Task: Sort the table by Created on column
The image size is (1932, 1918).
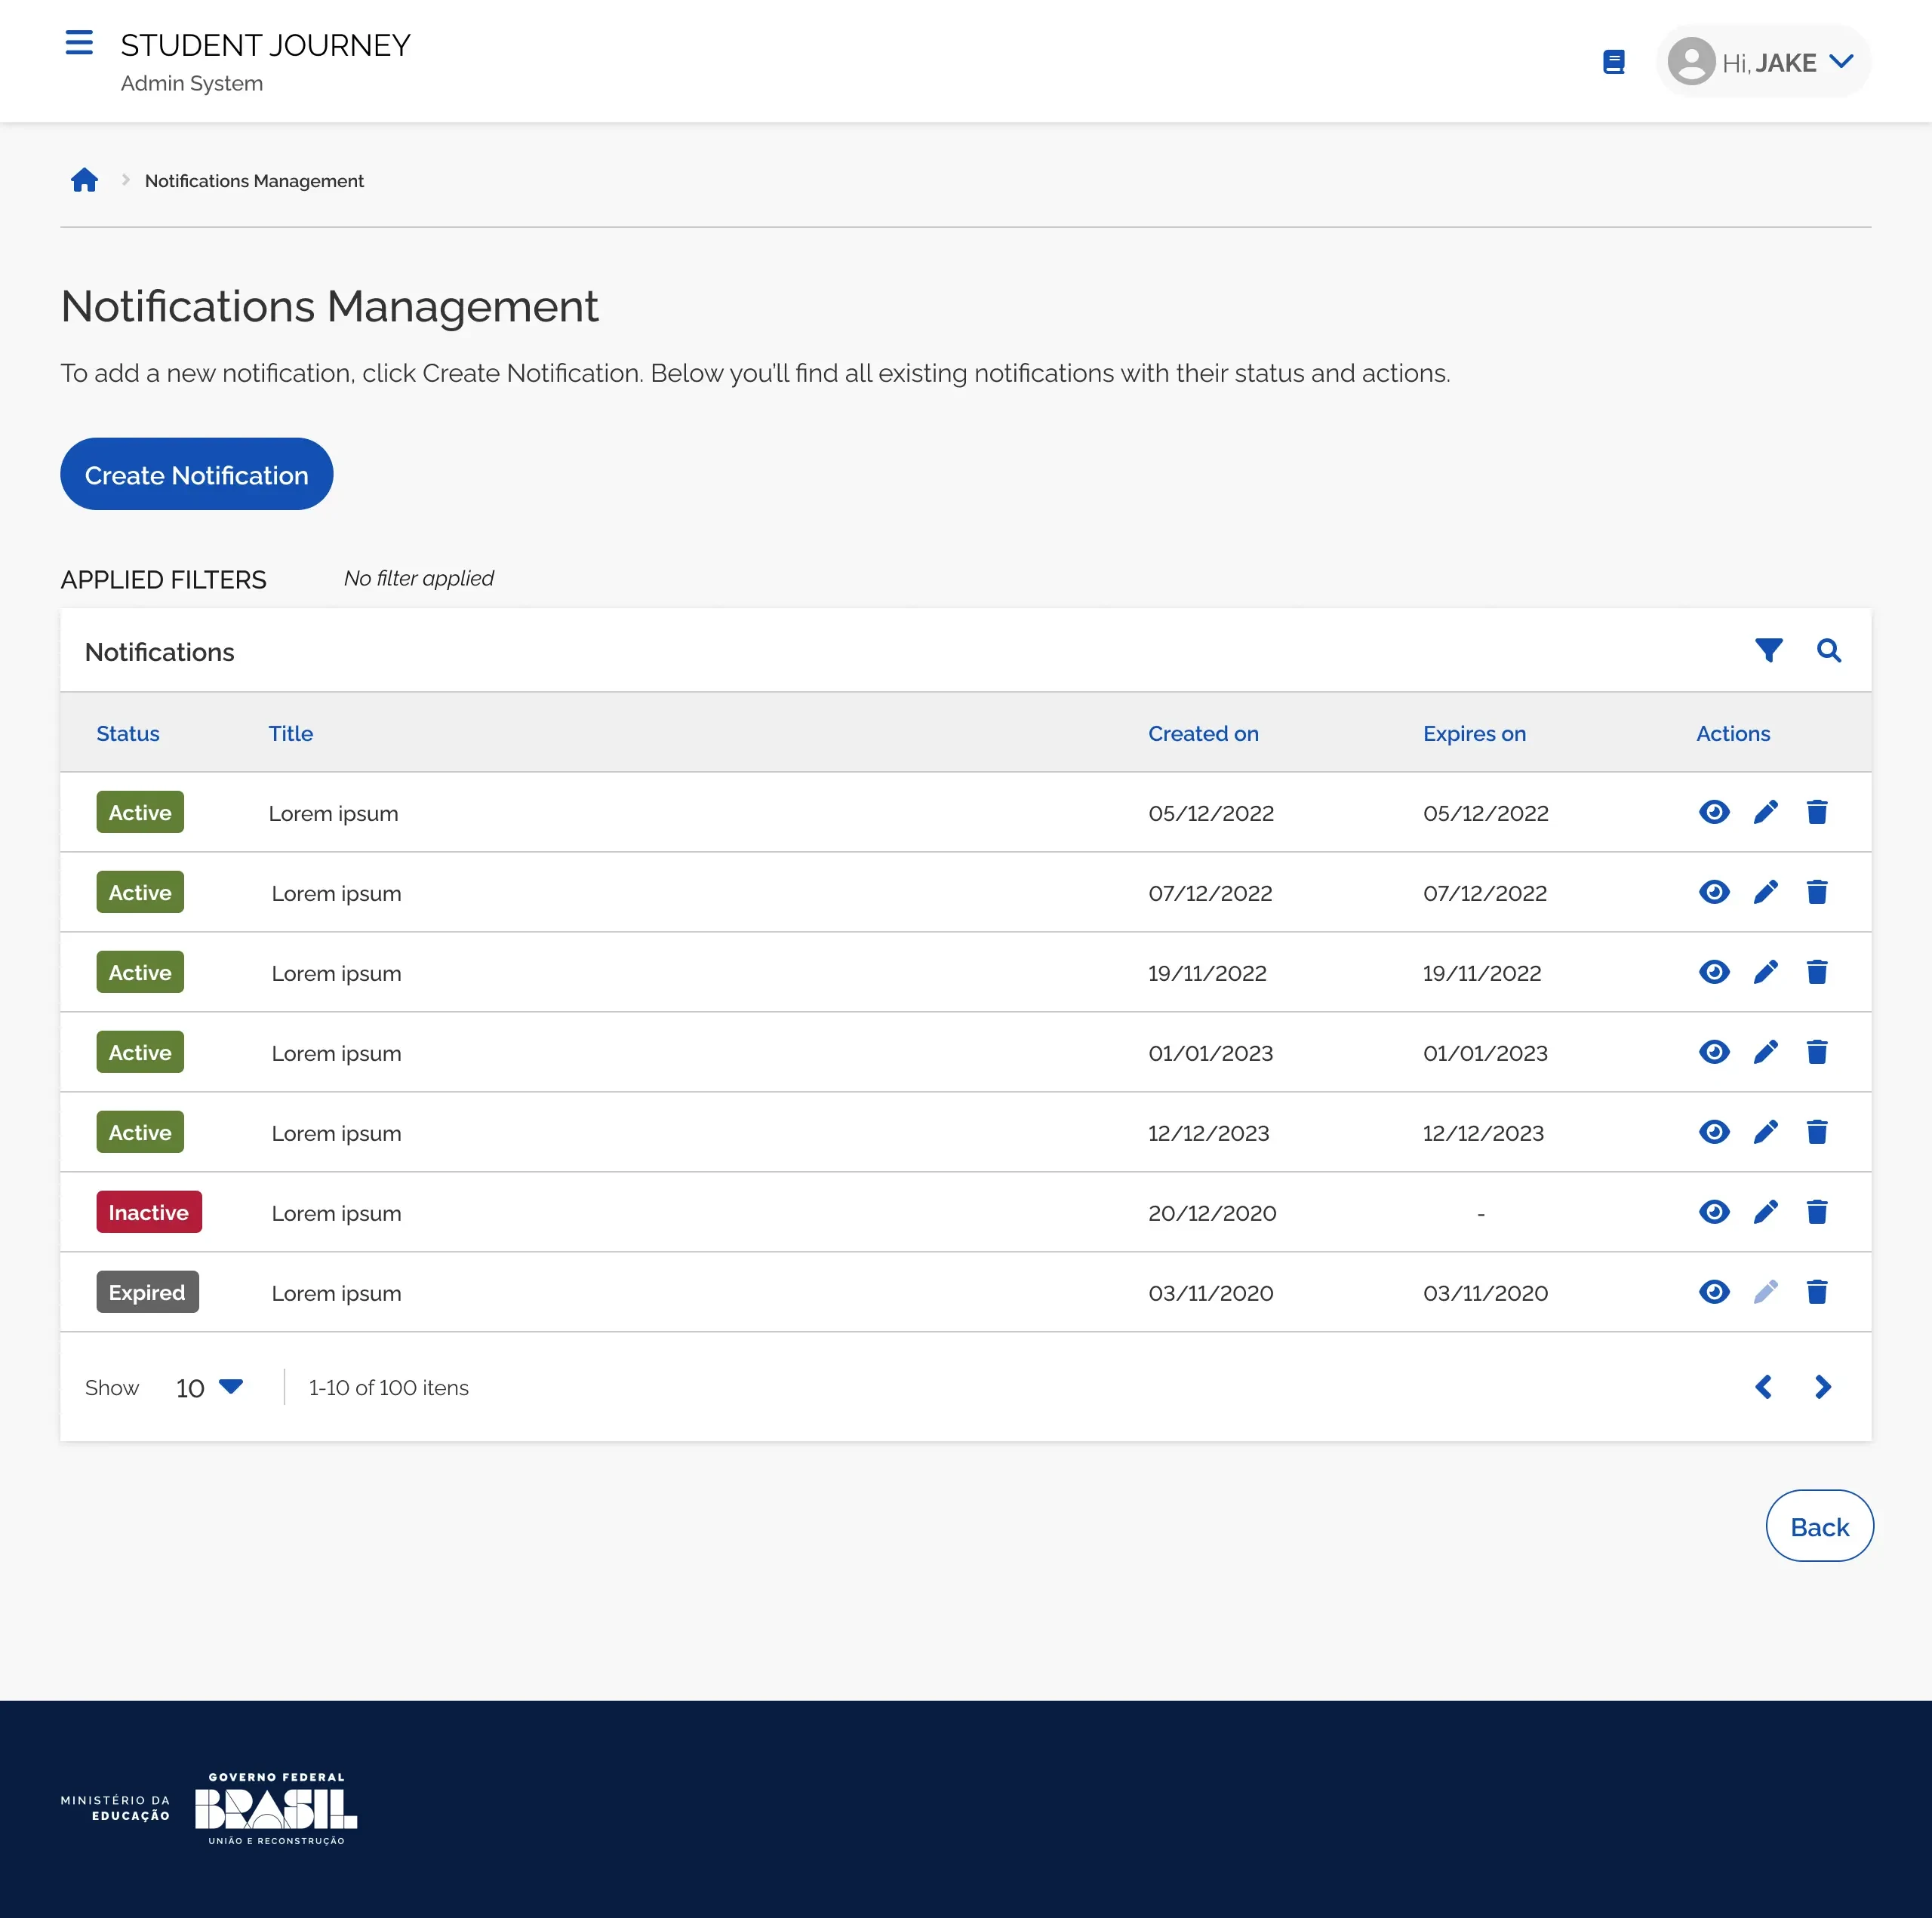Action: pos(1203,733)
